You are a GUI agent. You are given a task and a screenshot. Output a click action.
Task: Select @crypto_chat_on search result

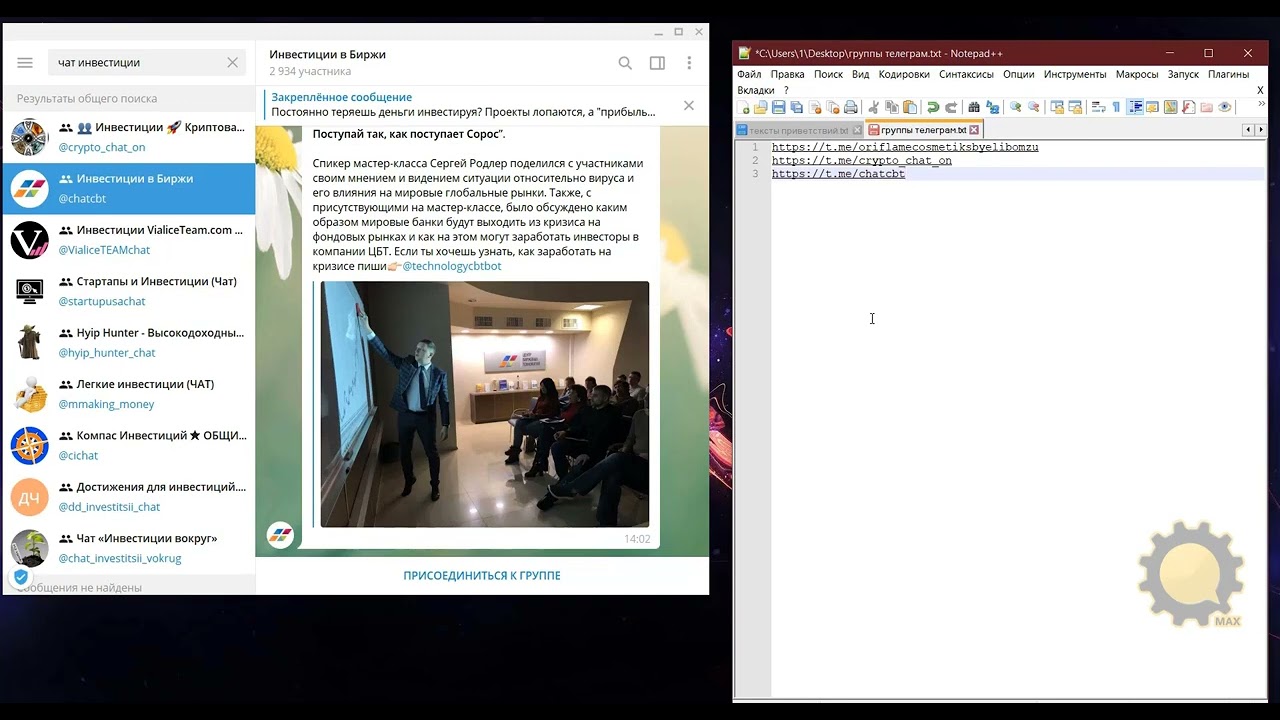point(129,137)
